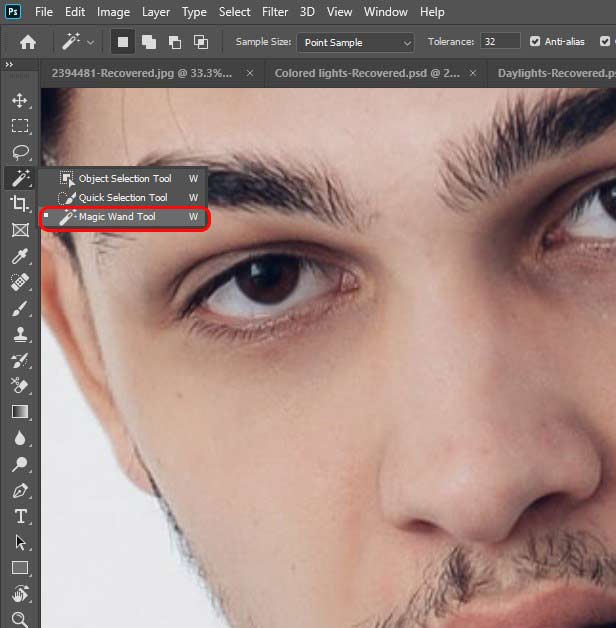
Task: Select the Rectangular Marquee tool
Action: tap(20, 126)
